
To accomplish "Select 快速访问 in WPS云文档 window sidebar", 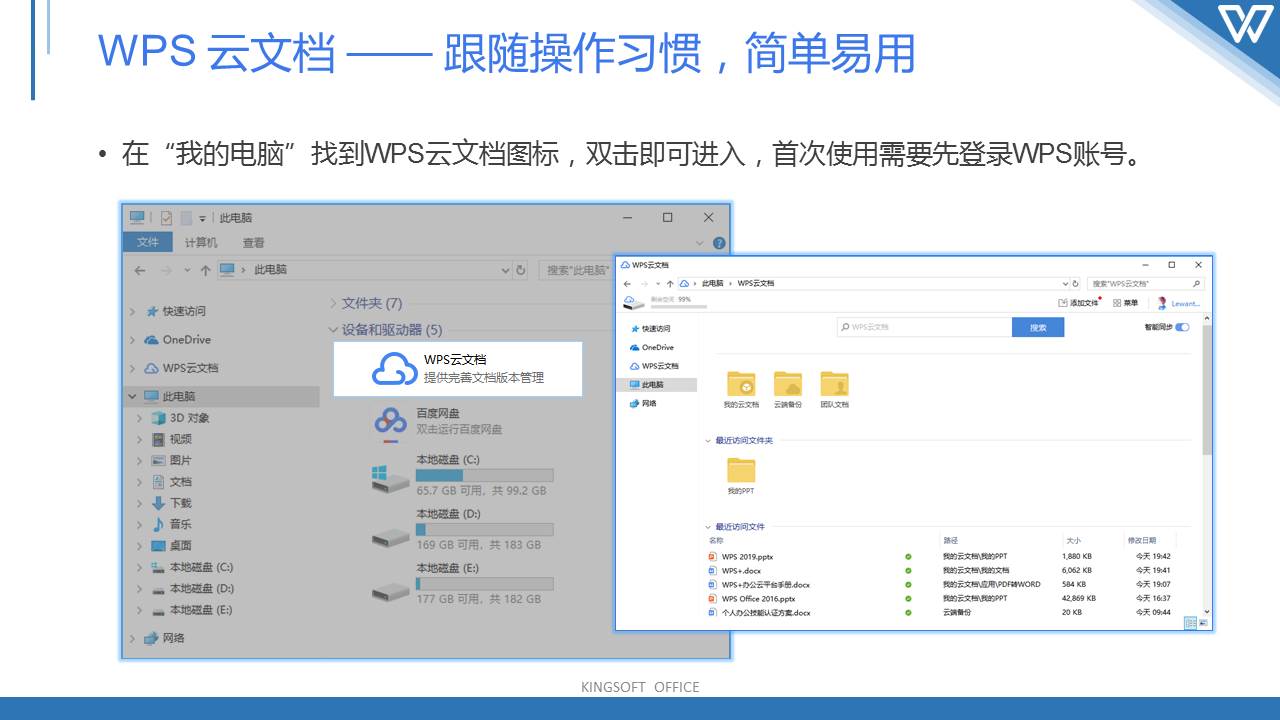I will [x=650, y=328].
